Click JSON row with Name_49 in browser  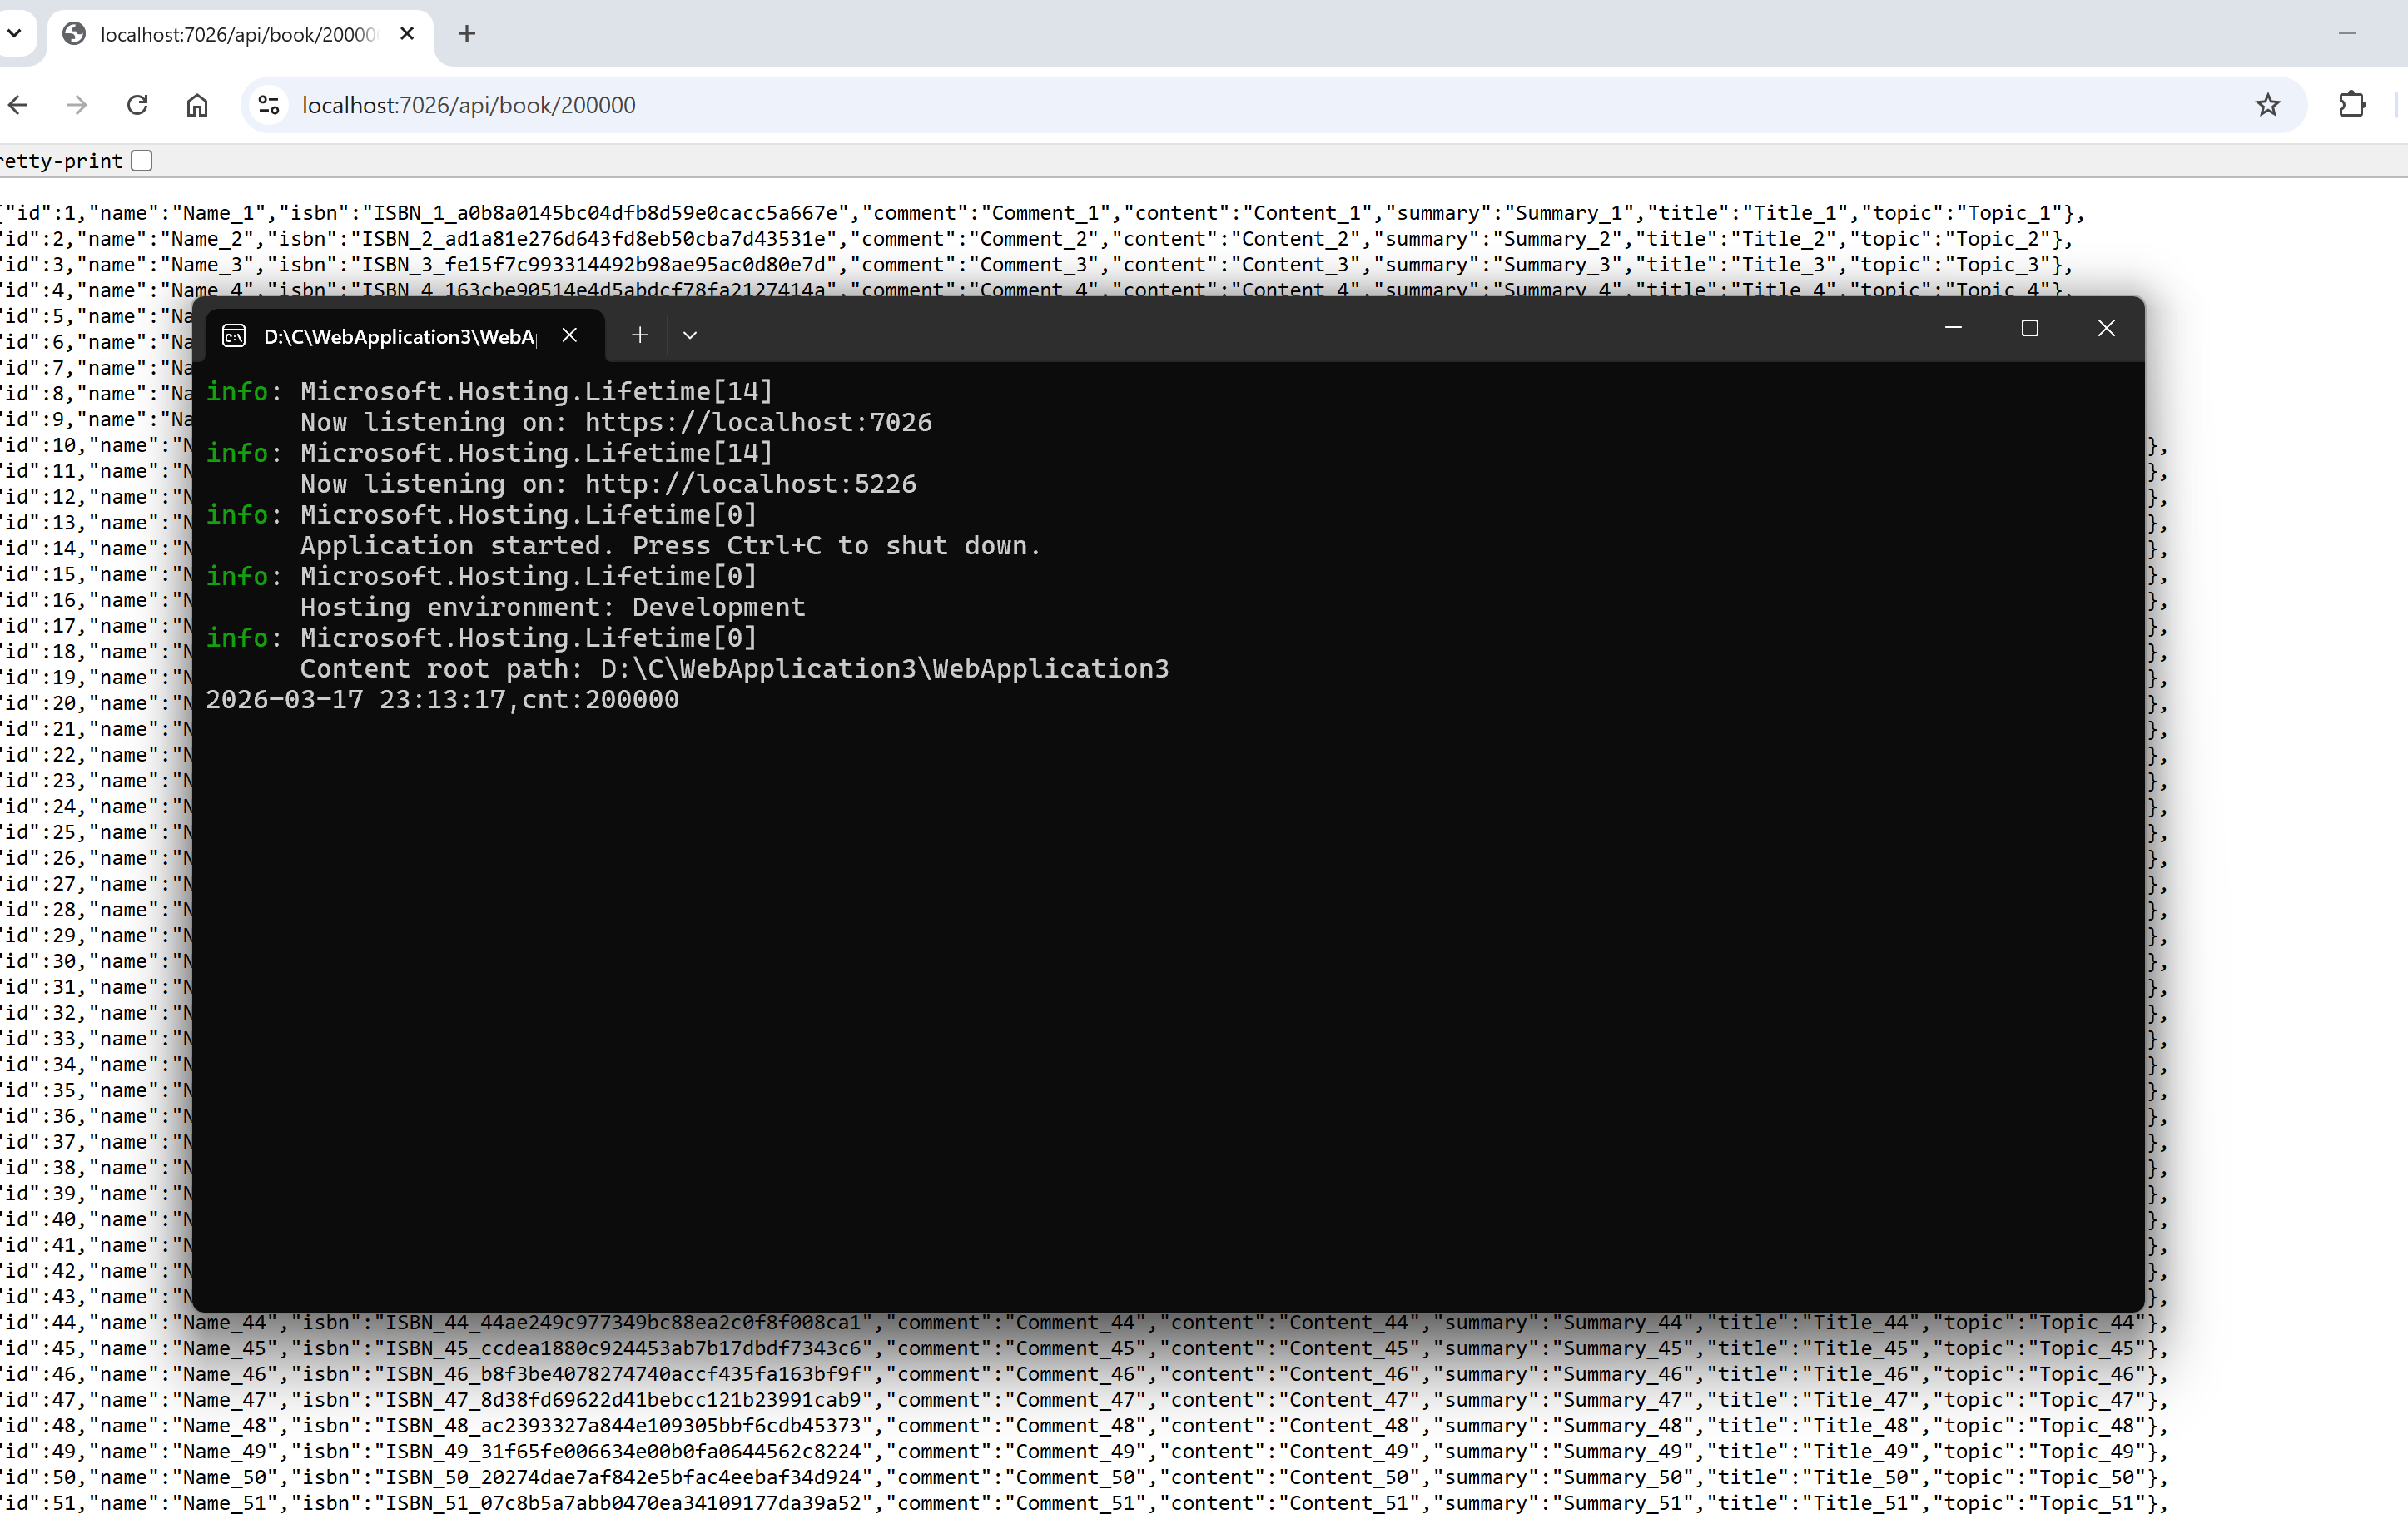[x=1084, y=1452]
